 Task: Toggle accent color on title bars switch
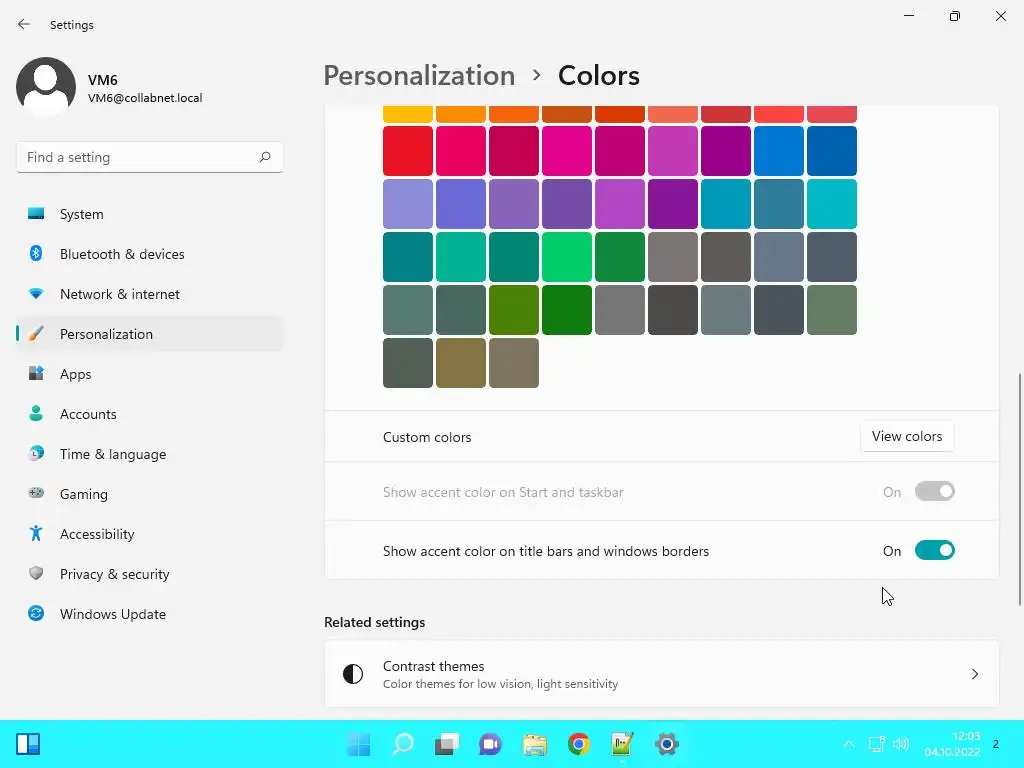935,551
